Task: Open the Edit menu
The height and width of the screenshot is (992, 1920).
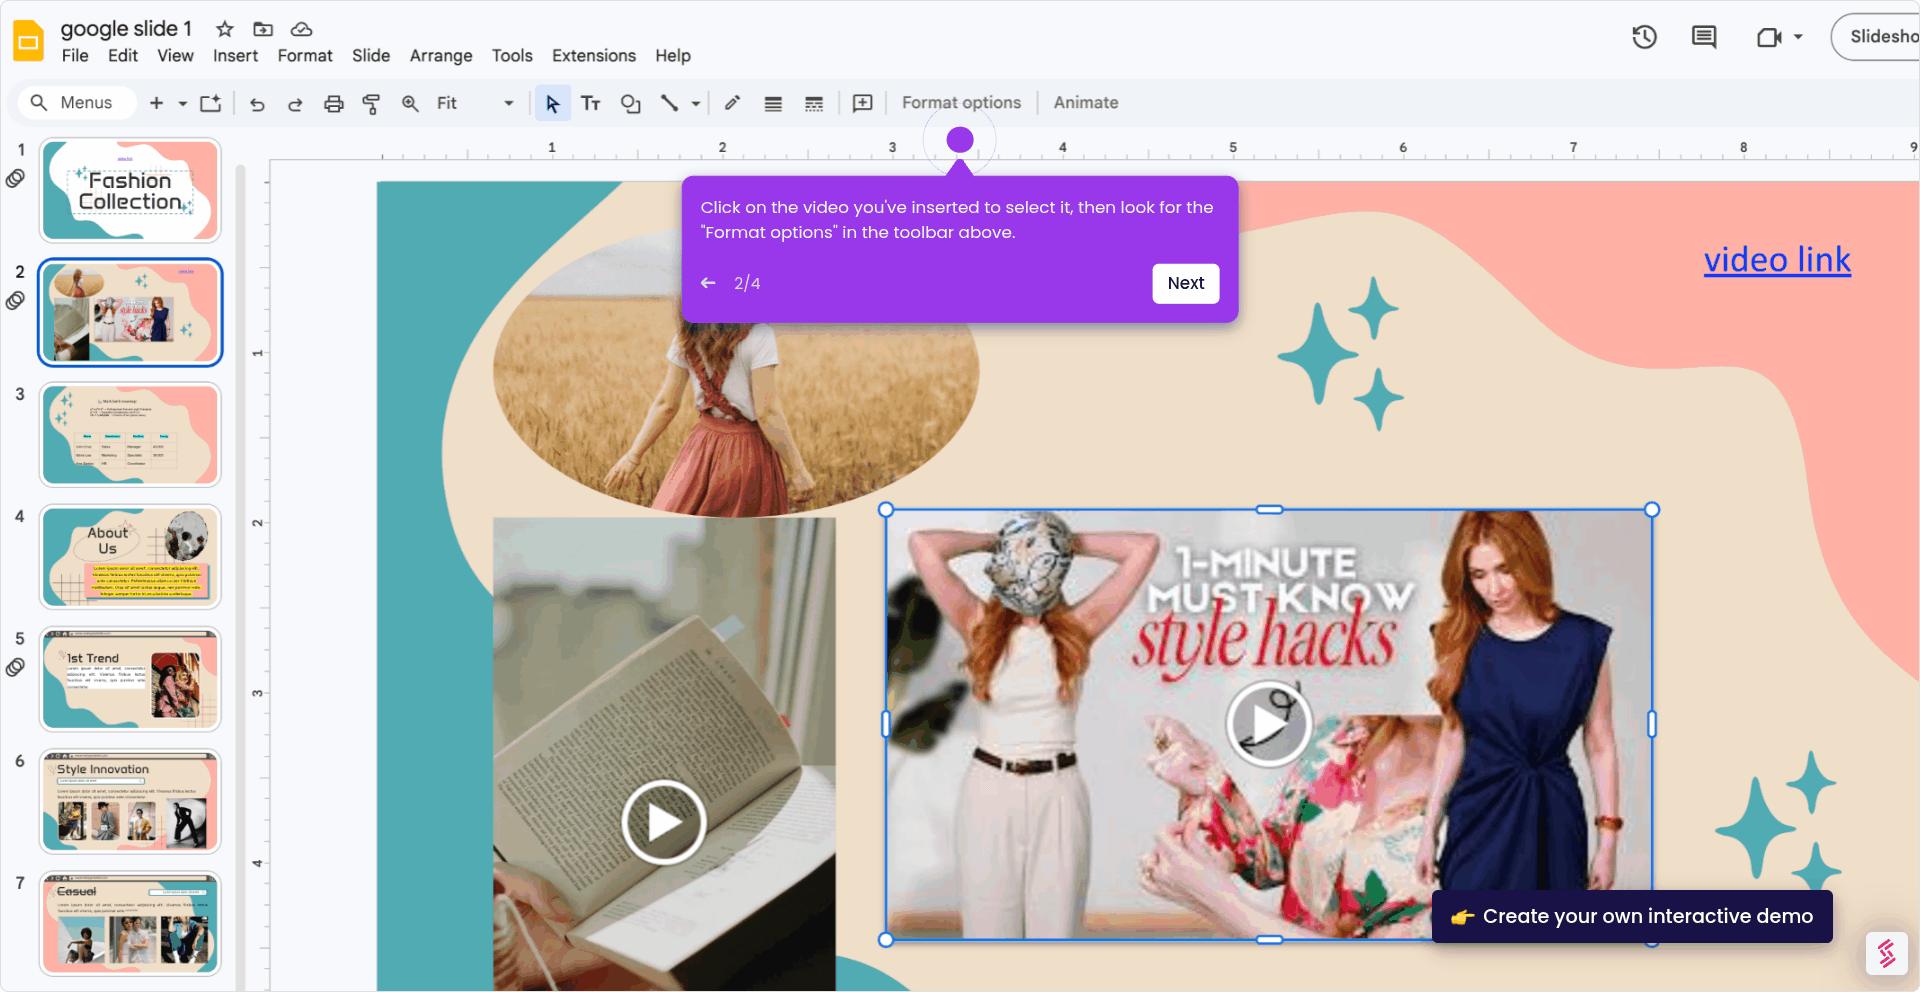Action: click(123, 56)
